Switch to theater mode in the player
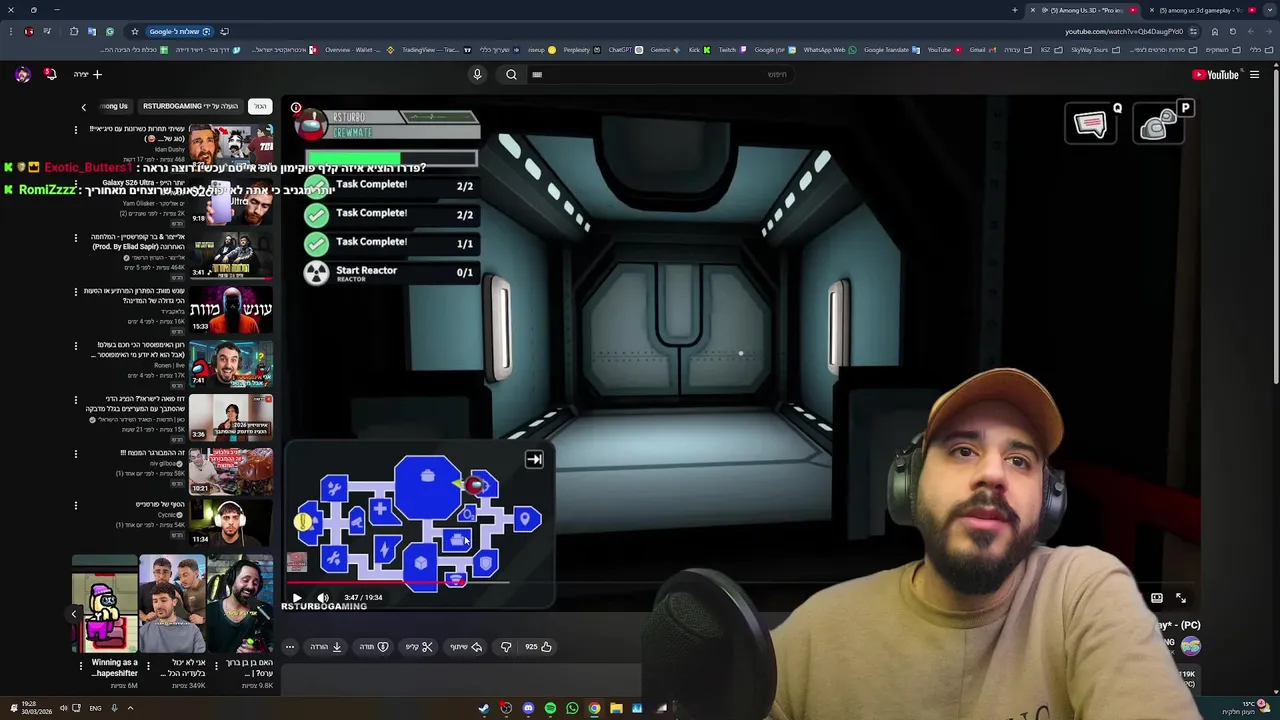Image resolution: width=1280 pixels, height=720 pixels. click(x=1157, y=598)
